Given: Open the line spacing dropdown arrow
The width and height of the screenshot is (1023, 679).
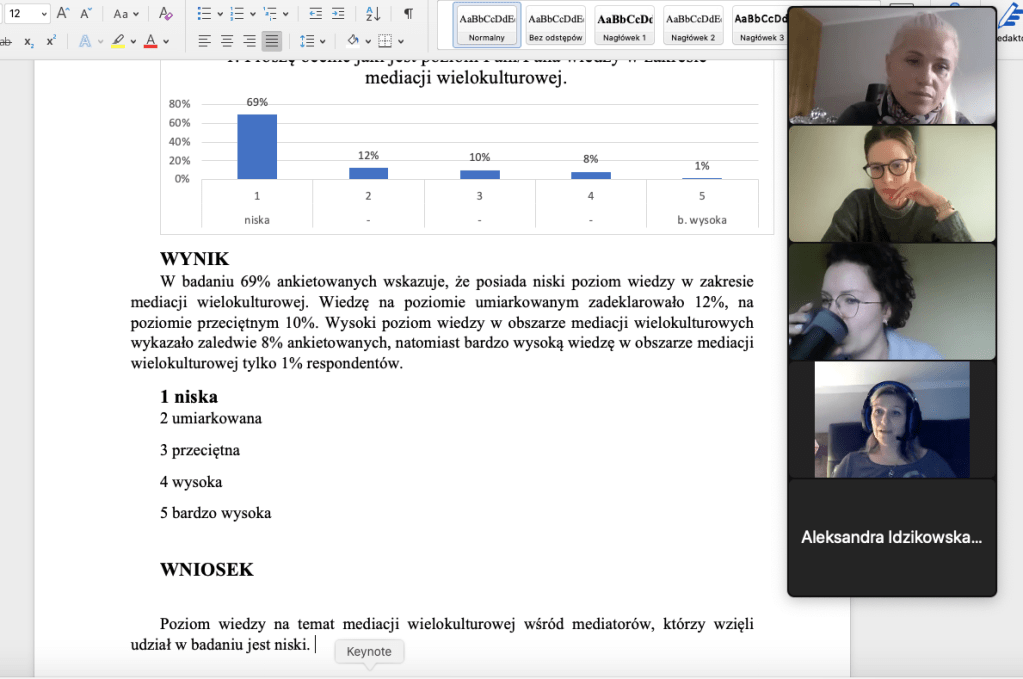Looking at the screenshot, I should click(x=322, y=42).
